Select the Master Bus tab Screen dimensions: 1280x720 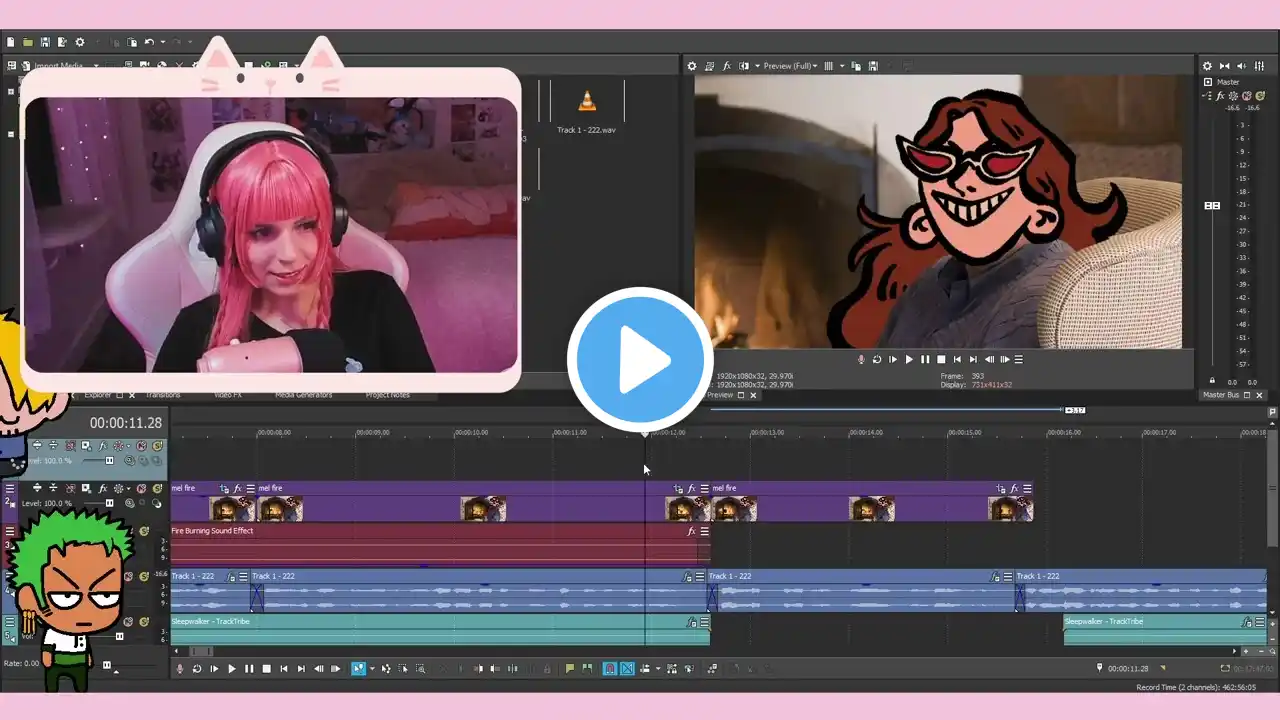(1220, 395)
